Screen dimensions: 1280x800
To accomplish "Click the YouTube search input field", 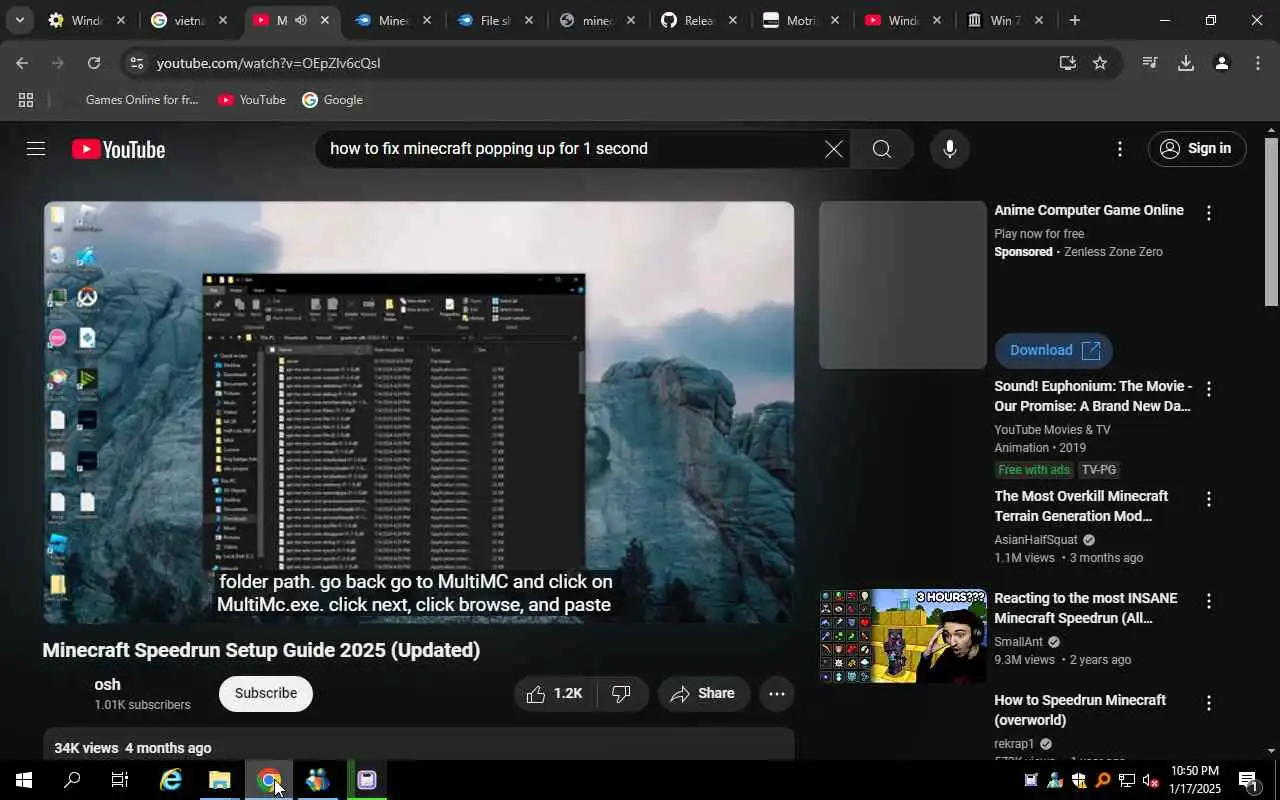I will [570, 149].
